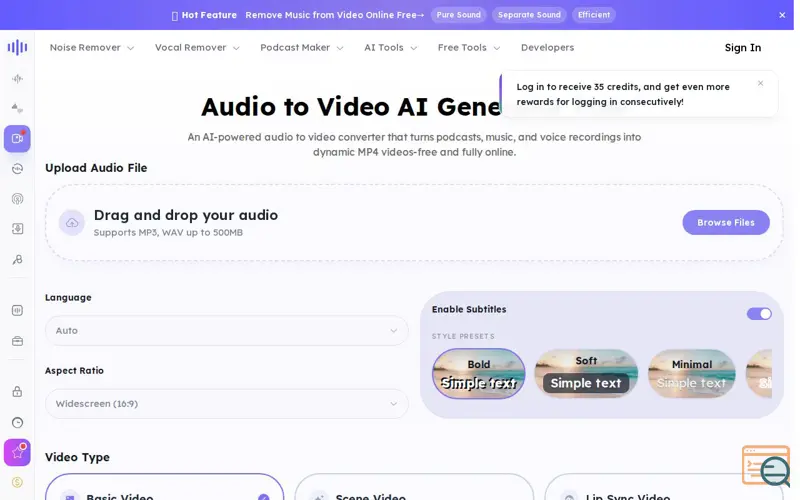Open the person with microphone sidebar icon

(17, 260)
